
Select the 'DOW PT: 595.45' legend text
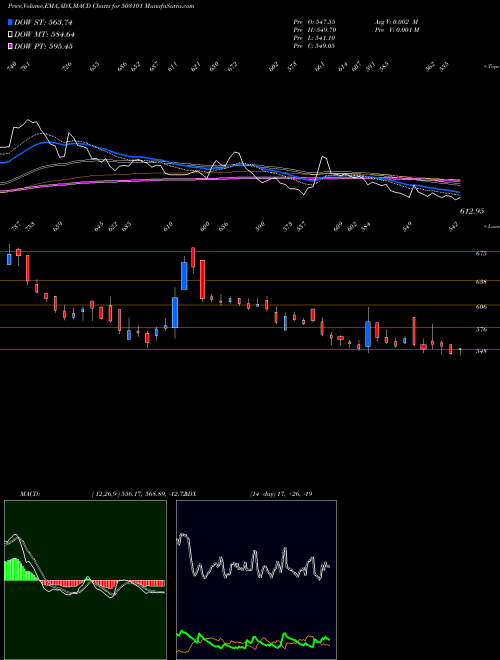tap(43, 46)
